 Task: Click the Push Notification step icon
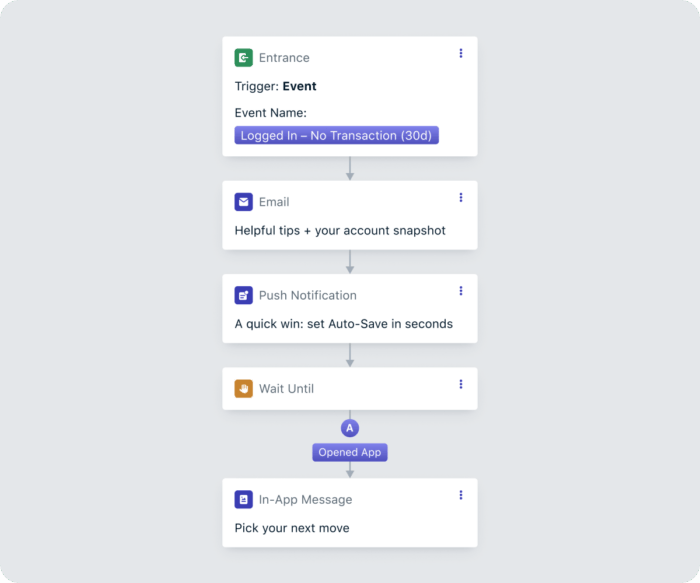point(244,295)
